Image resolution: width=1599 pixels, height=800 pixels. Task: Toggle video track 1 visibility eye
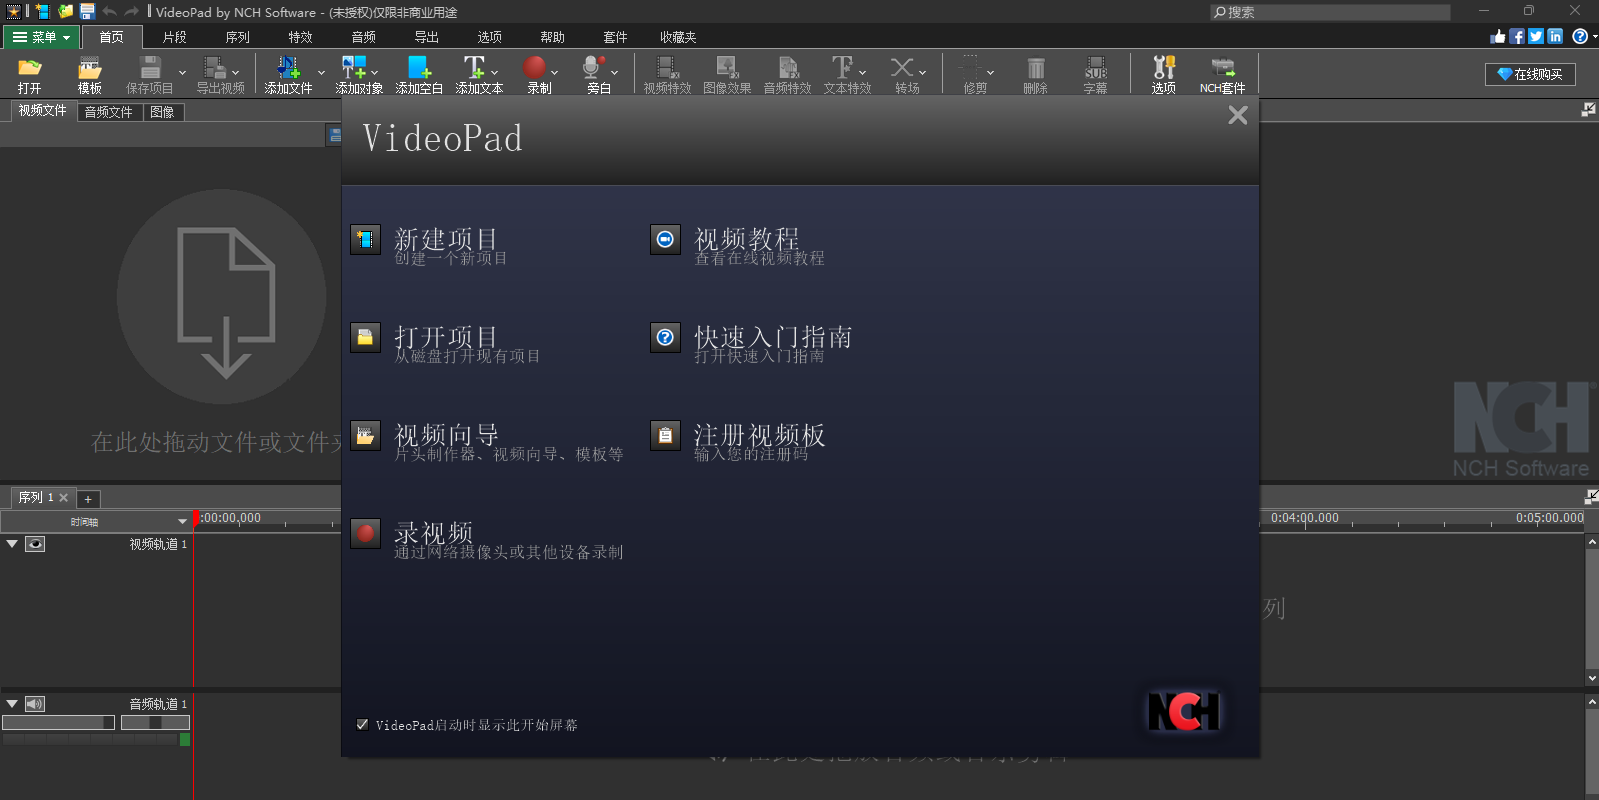click(35, 544)
